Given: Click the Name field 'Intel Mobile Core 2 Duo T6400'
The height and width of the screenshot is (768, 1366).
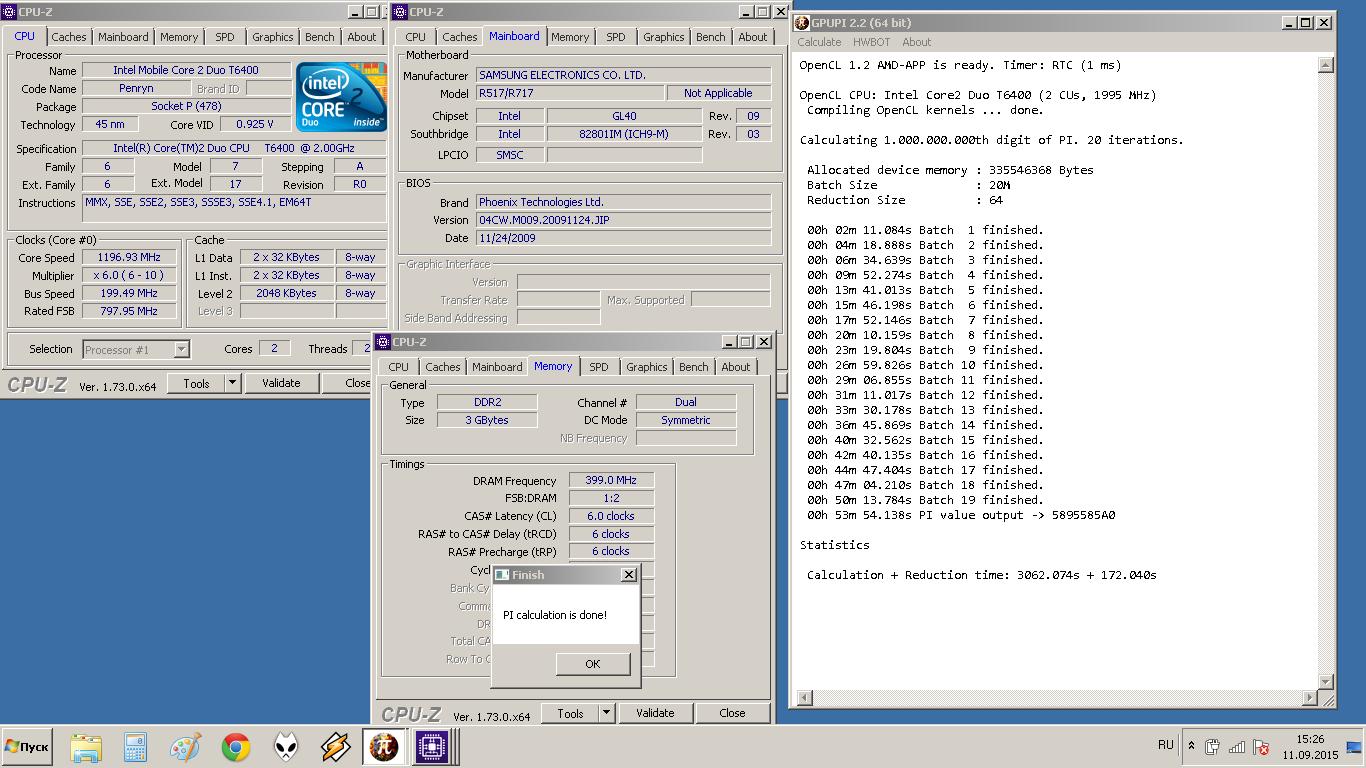Looking at the screenshot, I should click(186, 71).
